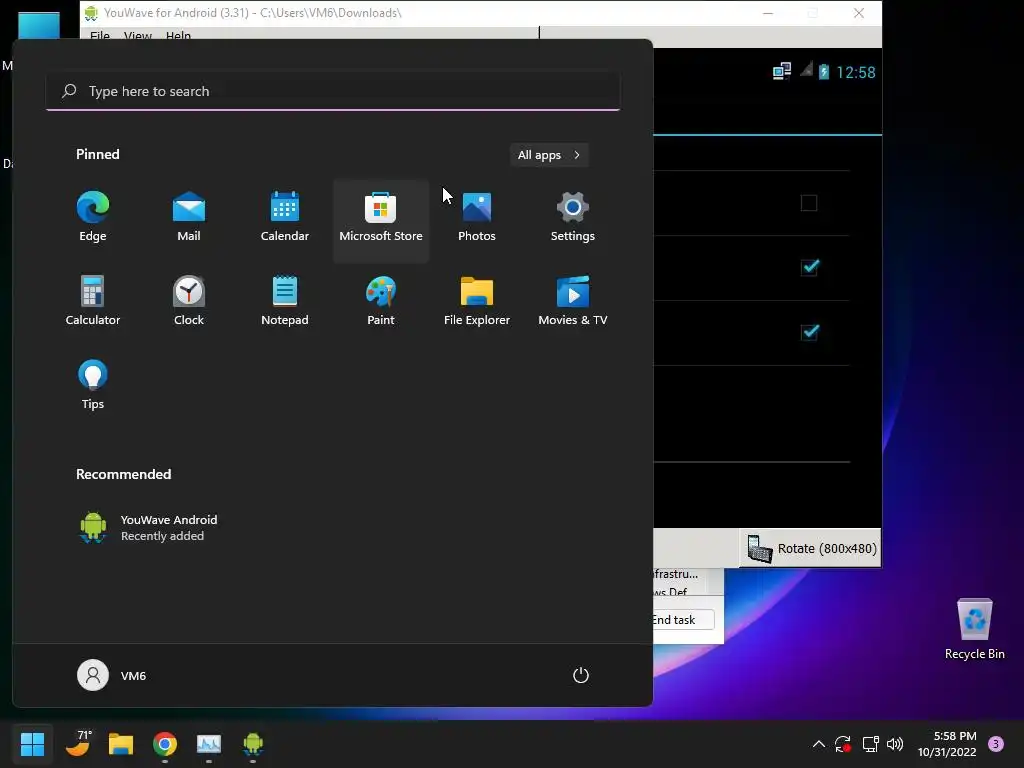Open the View menu in YouWave

(x=138, y=35)
